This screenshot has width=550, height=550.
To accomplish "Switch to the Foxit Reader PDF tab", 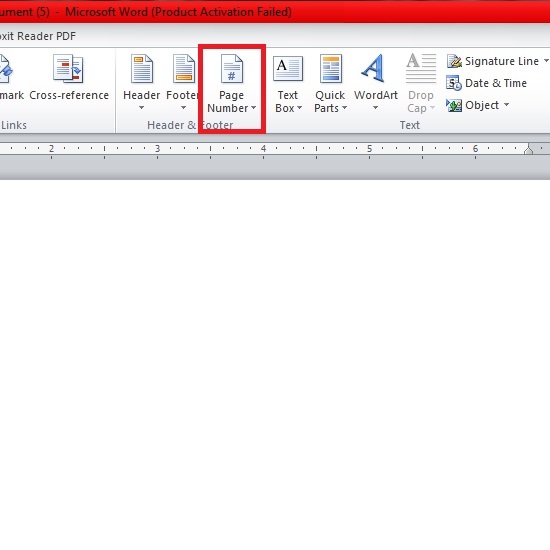I will (38, 36).
